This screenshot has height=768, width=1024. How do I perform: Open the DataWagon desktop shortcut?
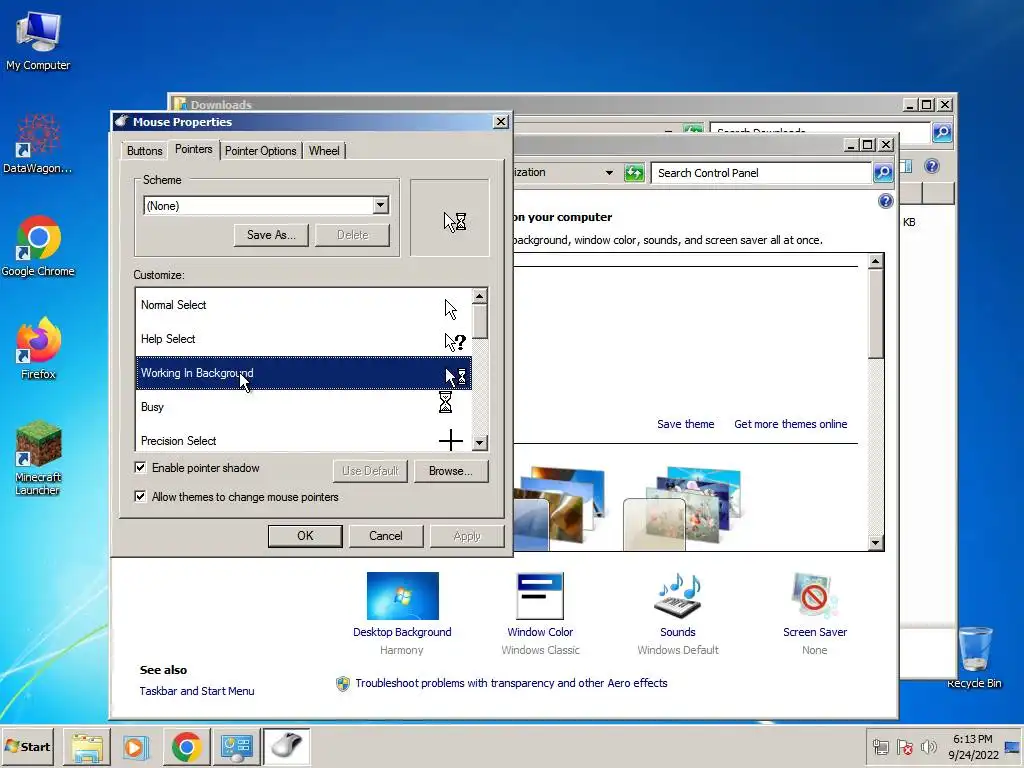[38, 144]
